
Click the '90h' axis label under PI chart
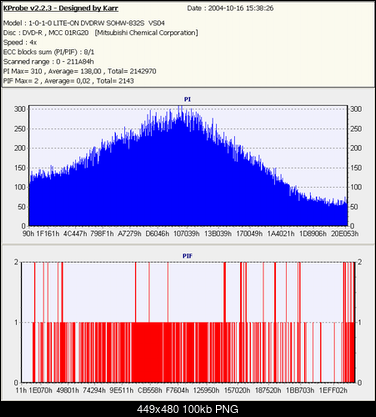(x=28, y=234)
